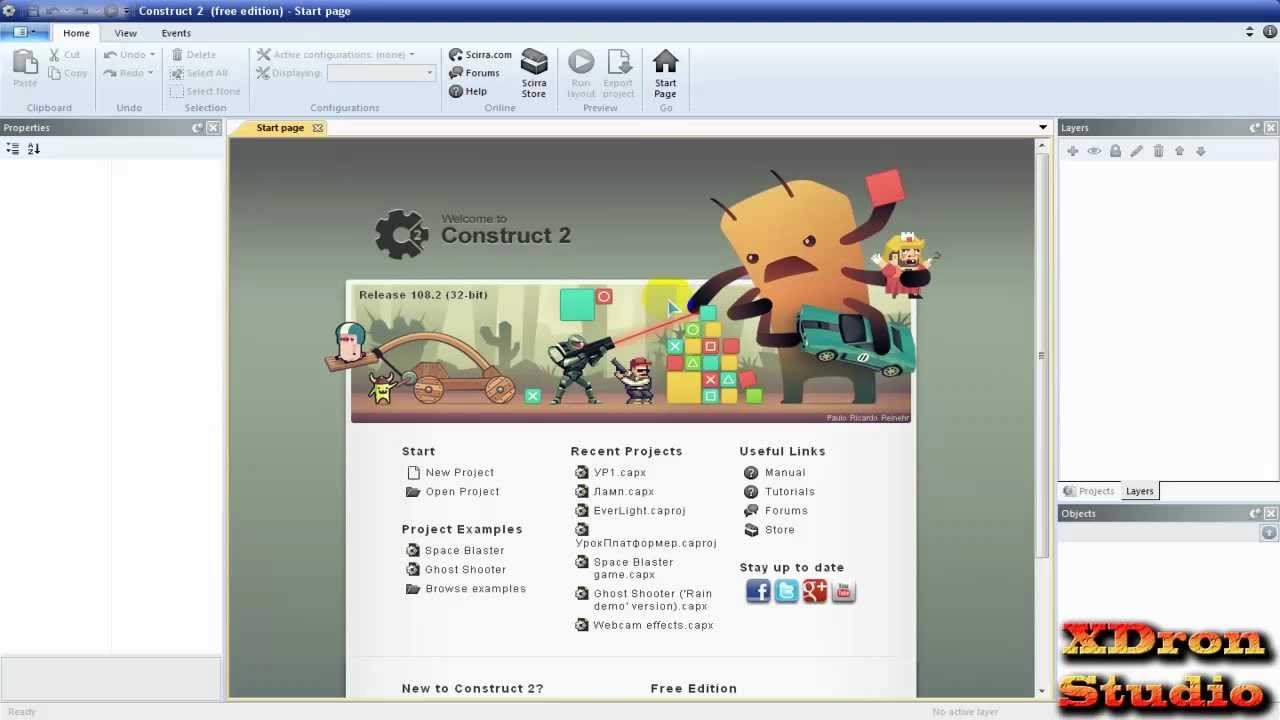Toggle layer lock icon
The width and height of the screenshot is (1280, 720).
tap(1115, 151)
